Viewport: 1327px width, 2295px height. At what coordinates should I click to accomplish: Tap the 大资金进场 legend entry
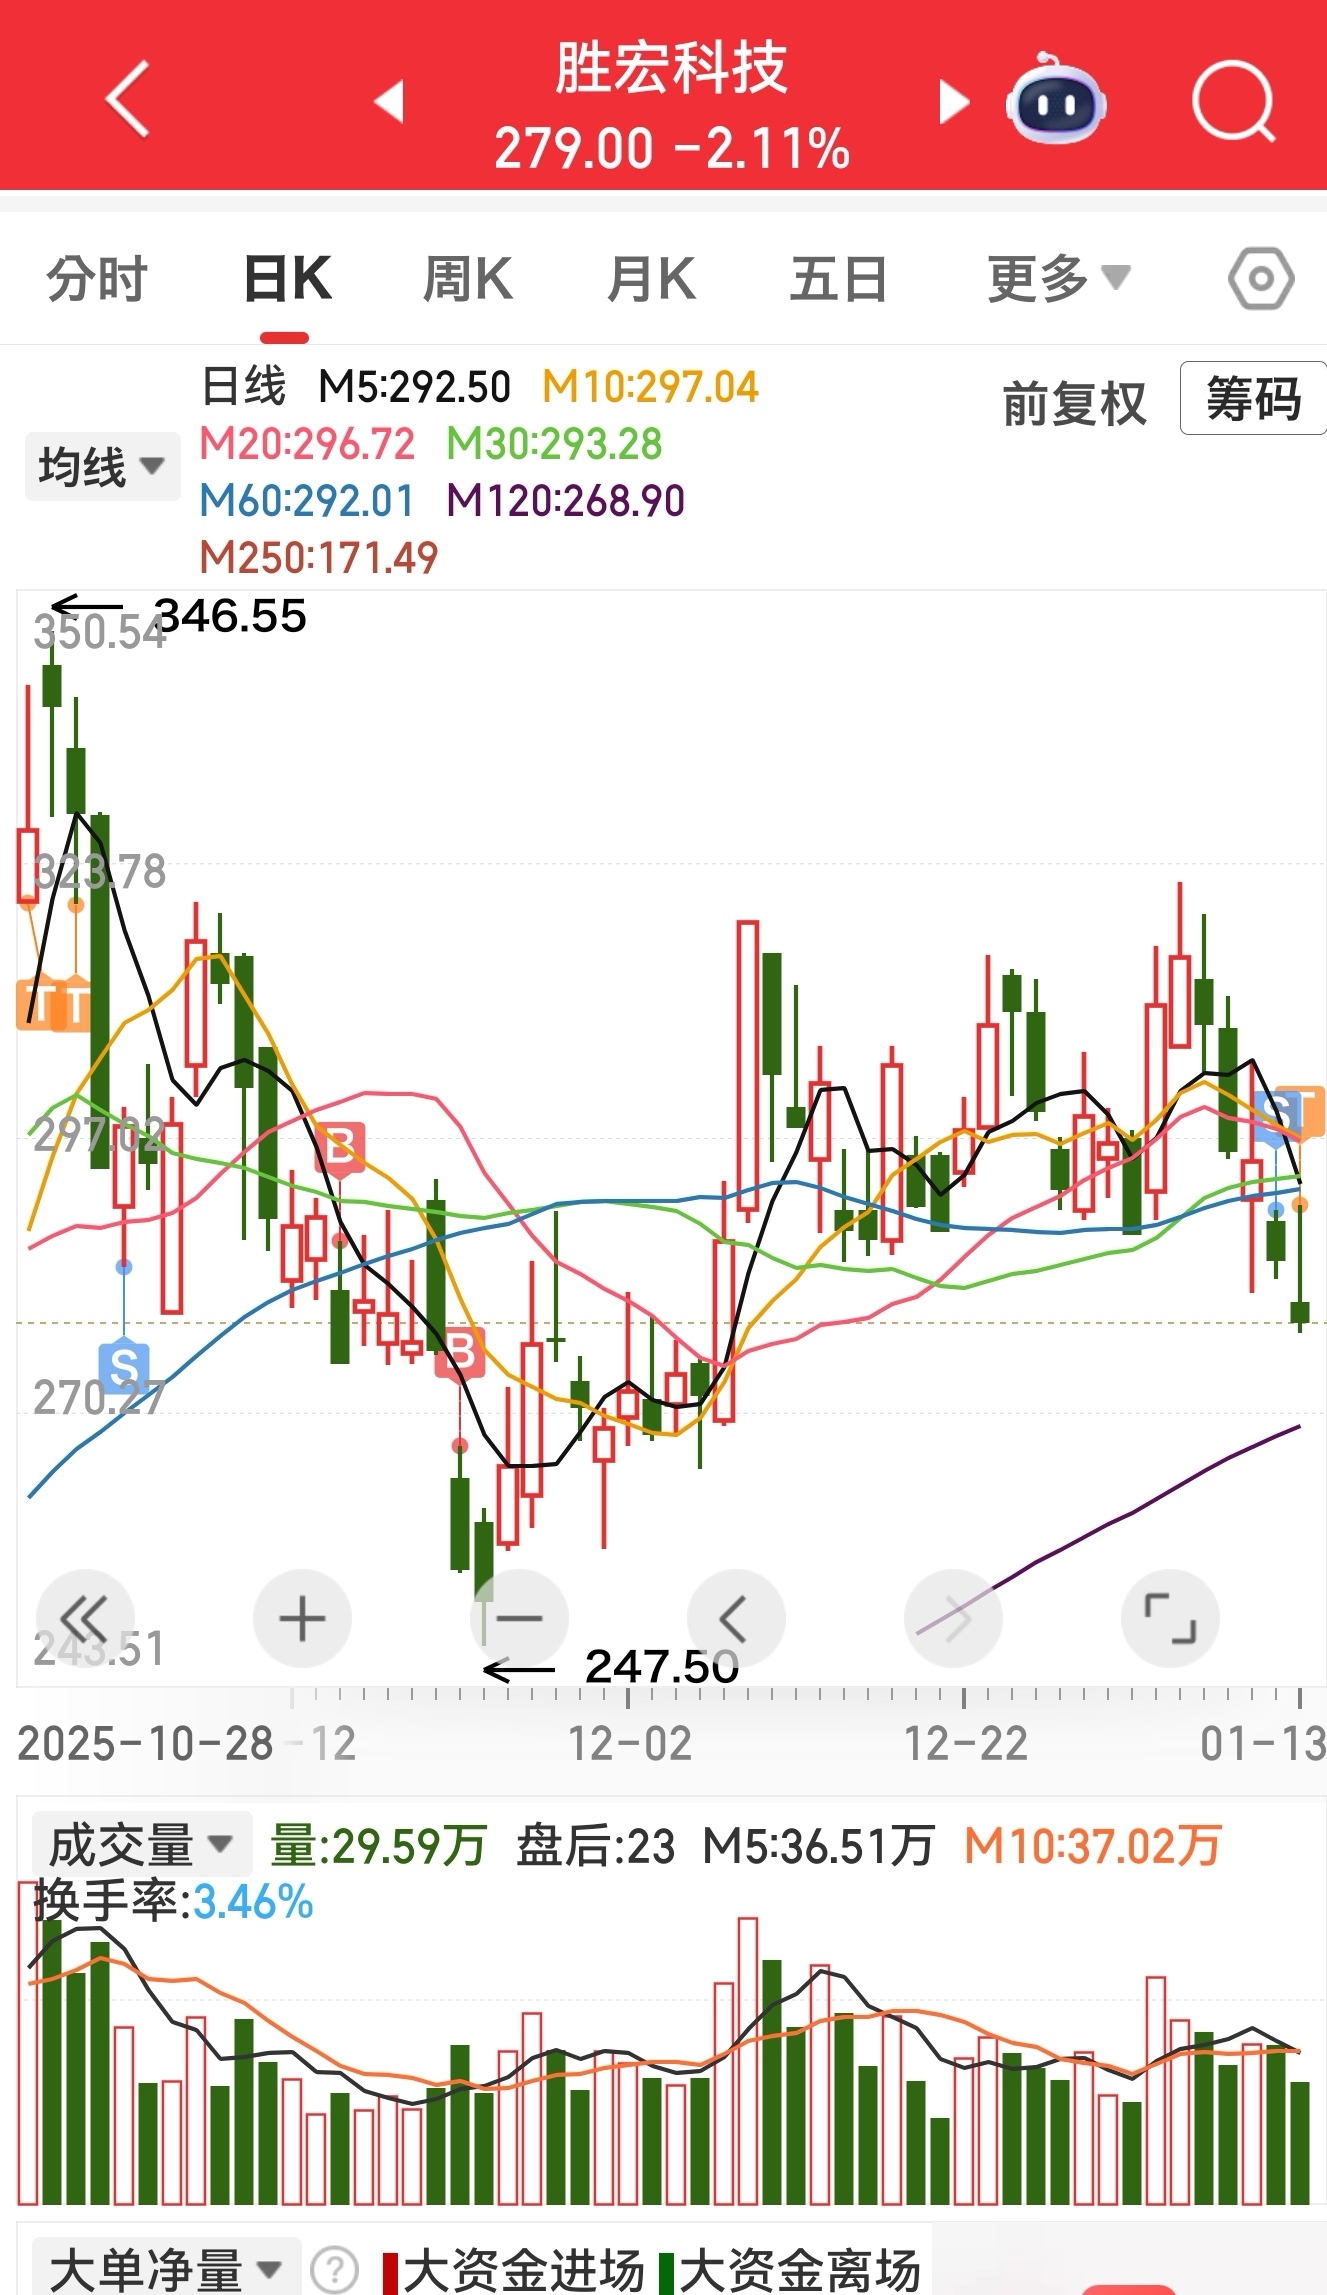coord(514,2271)
